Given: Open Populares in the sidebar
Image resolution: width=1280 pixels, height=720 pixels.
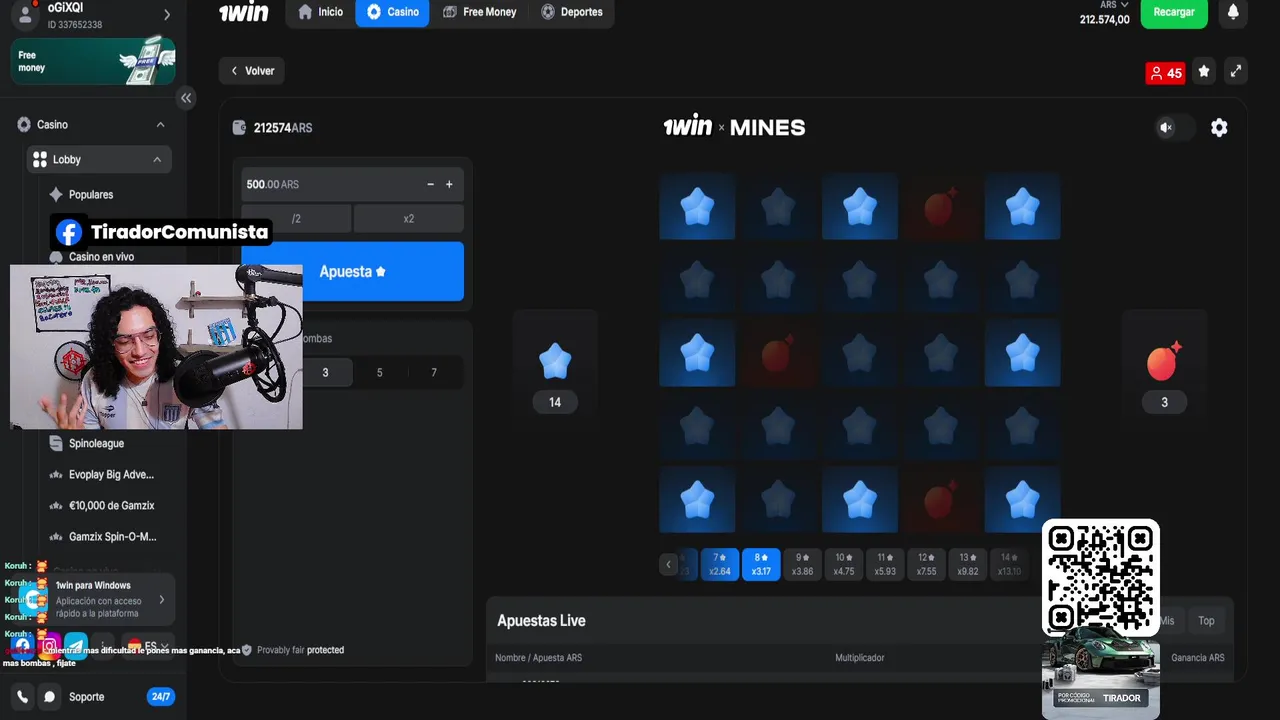Looking at the screenshot, I should [90, 195].
